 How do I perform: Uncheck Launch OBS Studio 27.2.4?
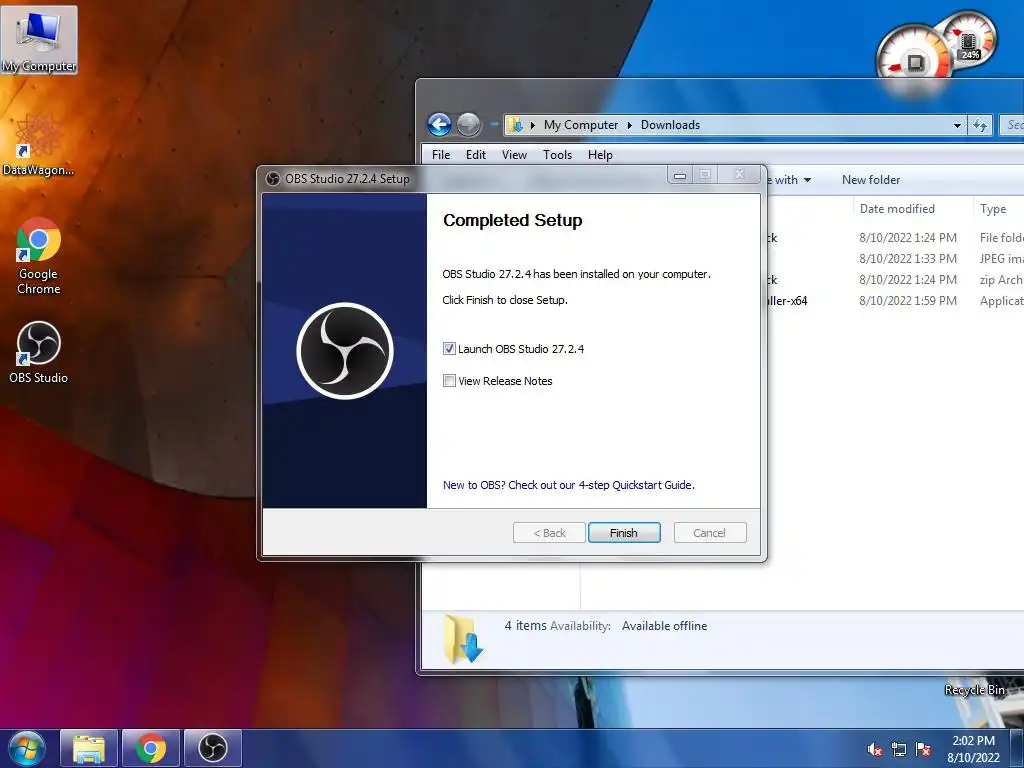pyautogui.click(x=449, y=349)
